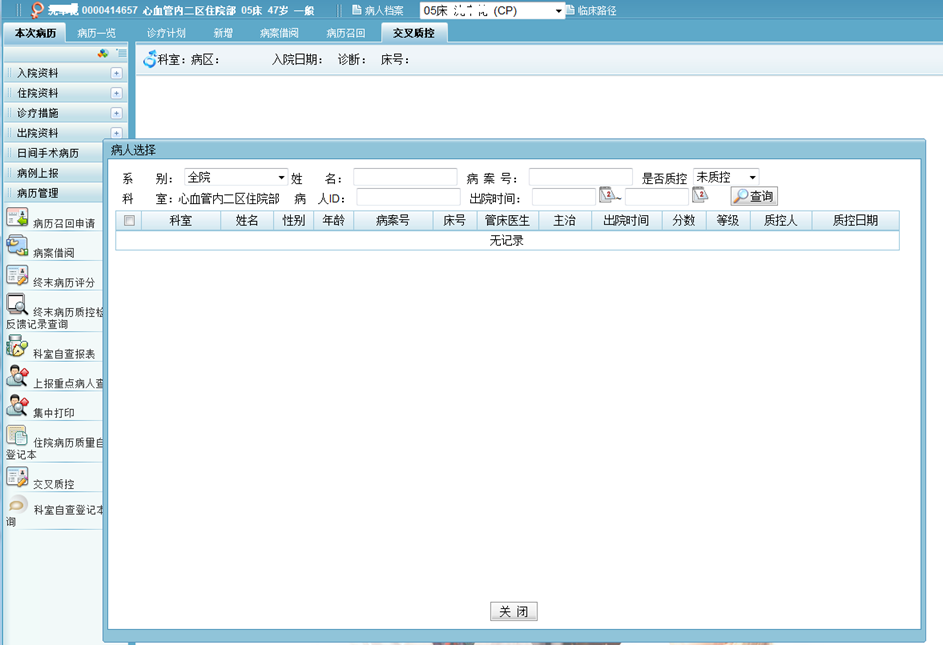
Task: Click the 出院时间 end date field
Action: pyautogui.click(x=657, y=197)
